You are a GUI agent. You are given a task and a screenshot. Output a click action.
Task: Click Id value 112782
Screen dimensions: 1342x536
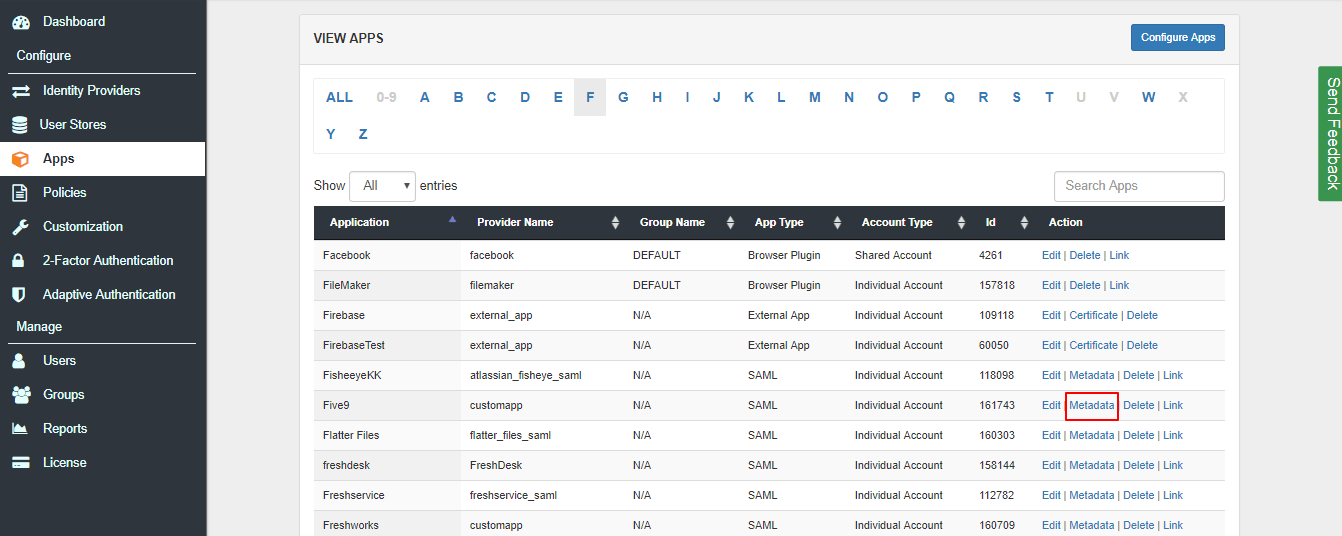point(997,495)
